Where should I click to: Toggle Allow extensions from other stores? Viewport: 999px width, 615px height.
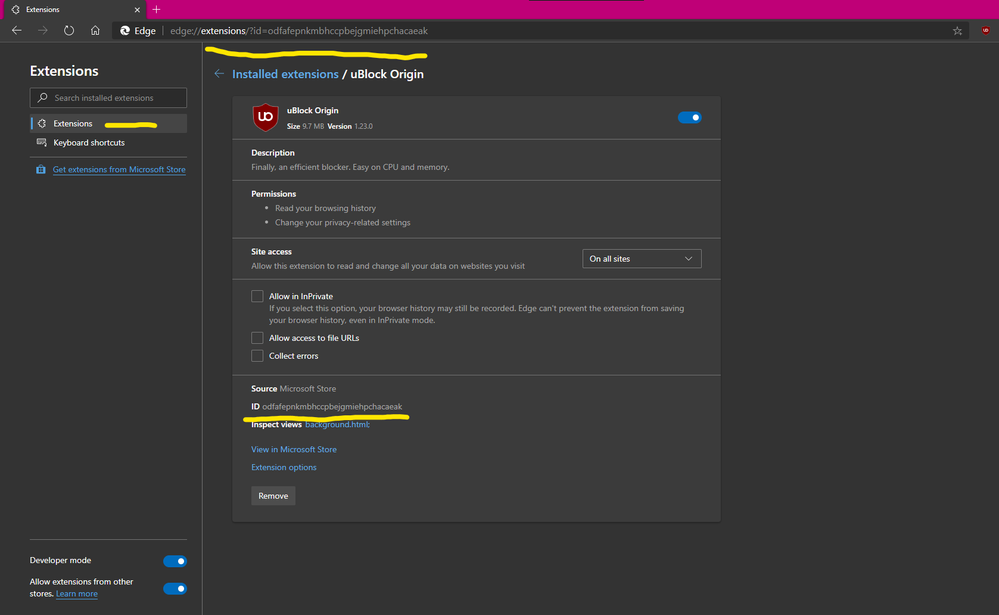175,588
